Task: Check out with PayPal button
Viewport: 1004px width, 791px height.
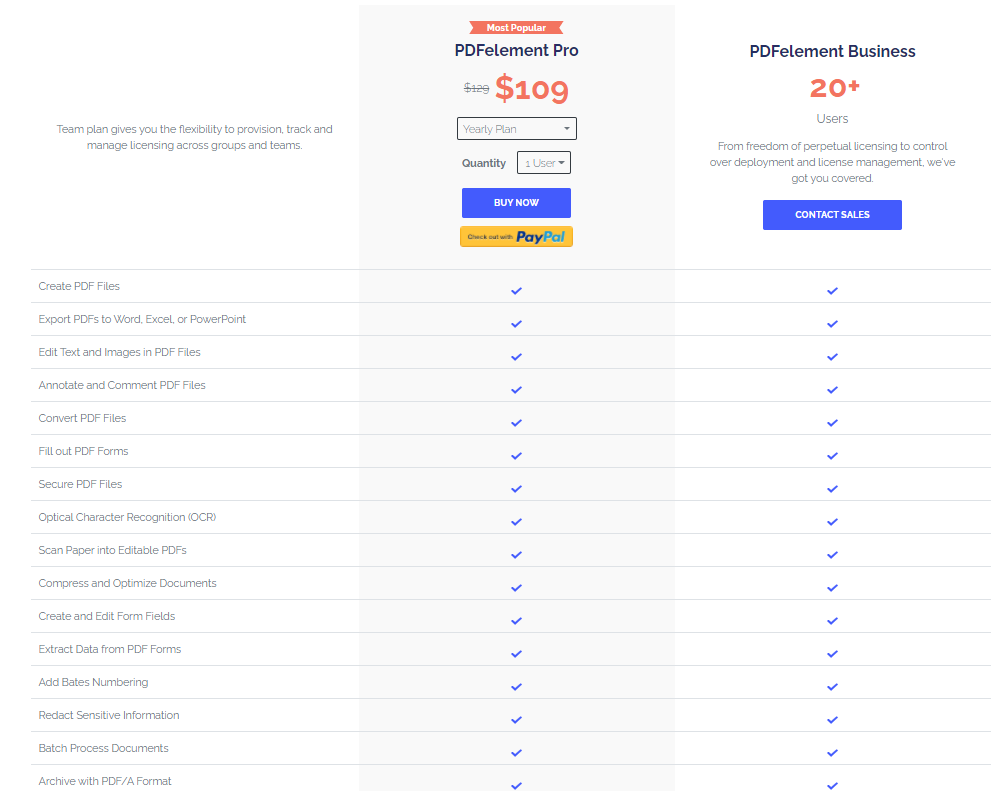Action: click(x=516, y=237)
